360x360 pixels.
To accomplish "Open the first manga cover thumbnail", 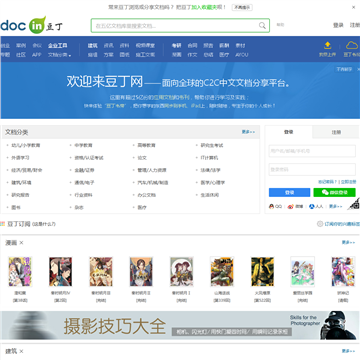I will [x=20, y=272].
